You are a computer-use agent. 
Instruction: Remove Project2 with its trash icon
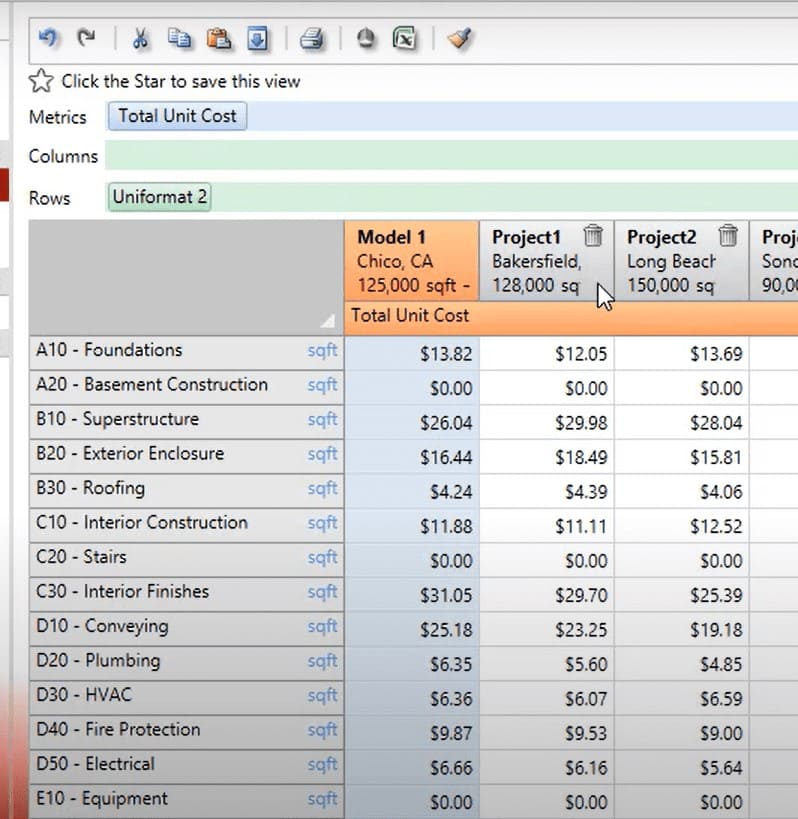pos(728,236)
